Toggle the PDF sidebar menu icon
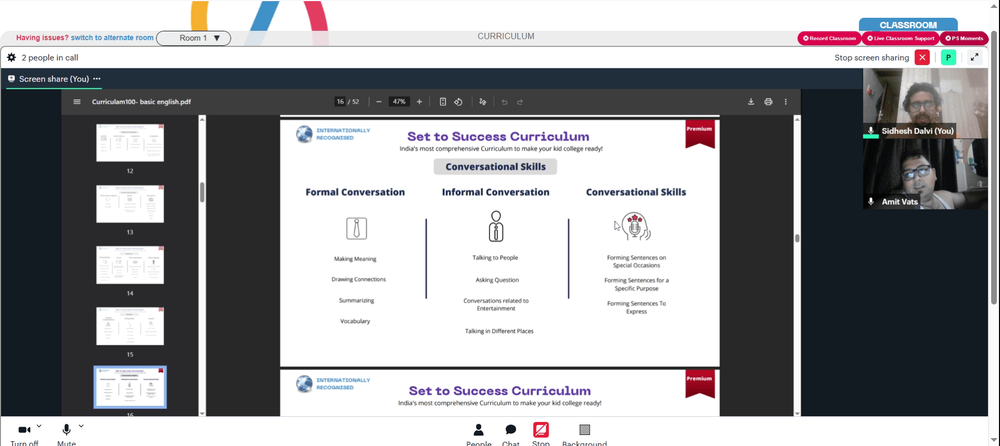Screen dimensions: 1000x446 point(77,101)
